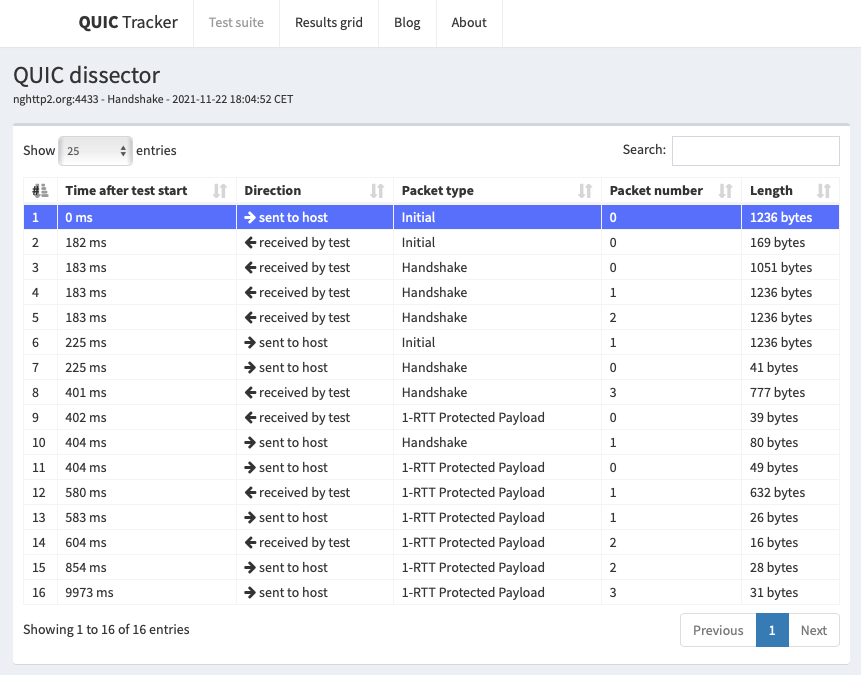The height and width of the screenshot is (675, 861).
Task: Select the 632 bytes length cell
Action: click(790, 493)
